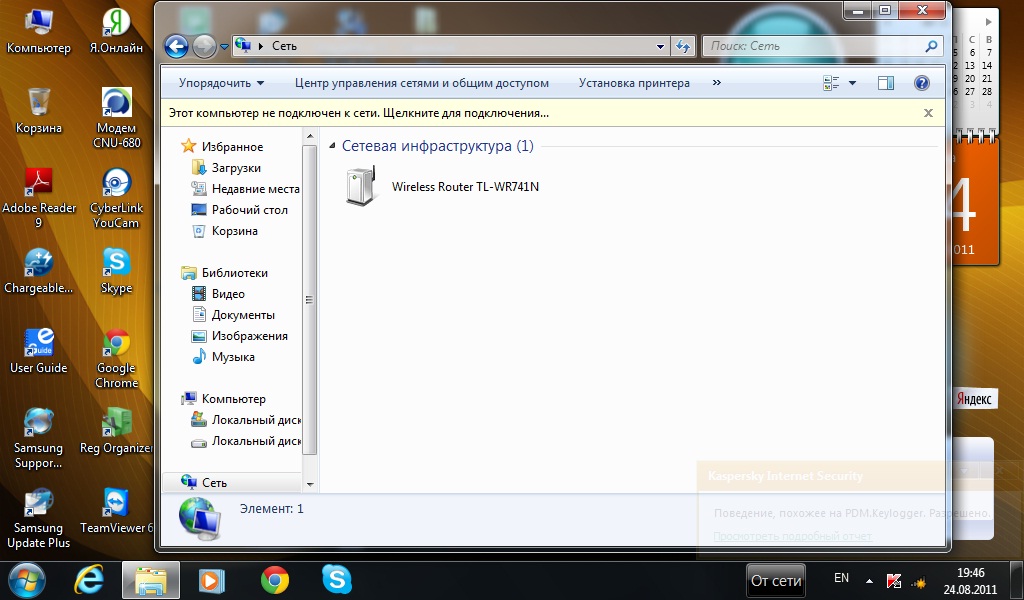This screenshot has width=1024, height=600.
Task: Open the Упорядочить dropdown menu
Action: point(221,83)
